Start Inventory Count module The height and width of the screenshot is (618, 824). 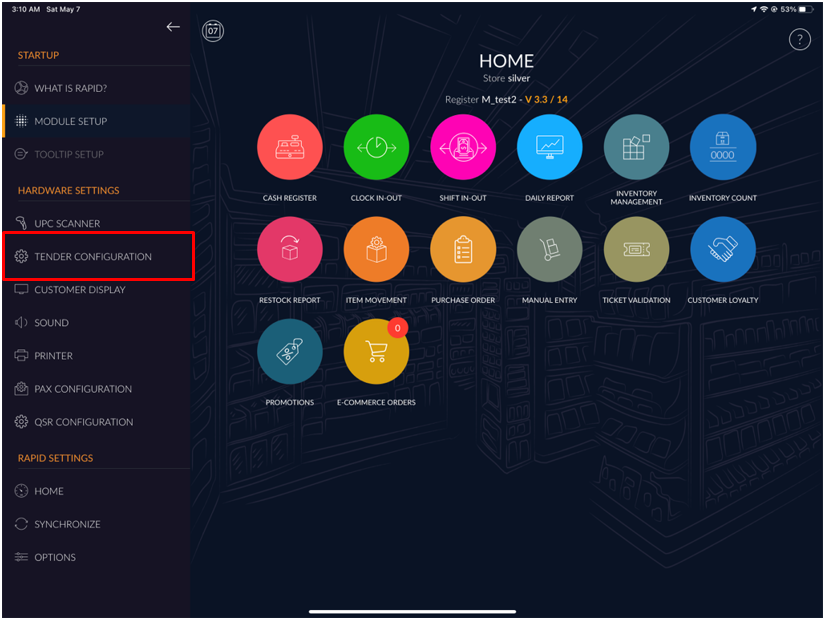coord(723,148)
